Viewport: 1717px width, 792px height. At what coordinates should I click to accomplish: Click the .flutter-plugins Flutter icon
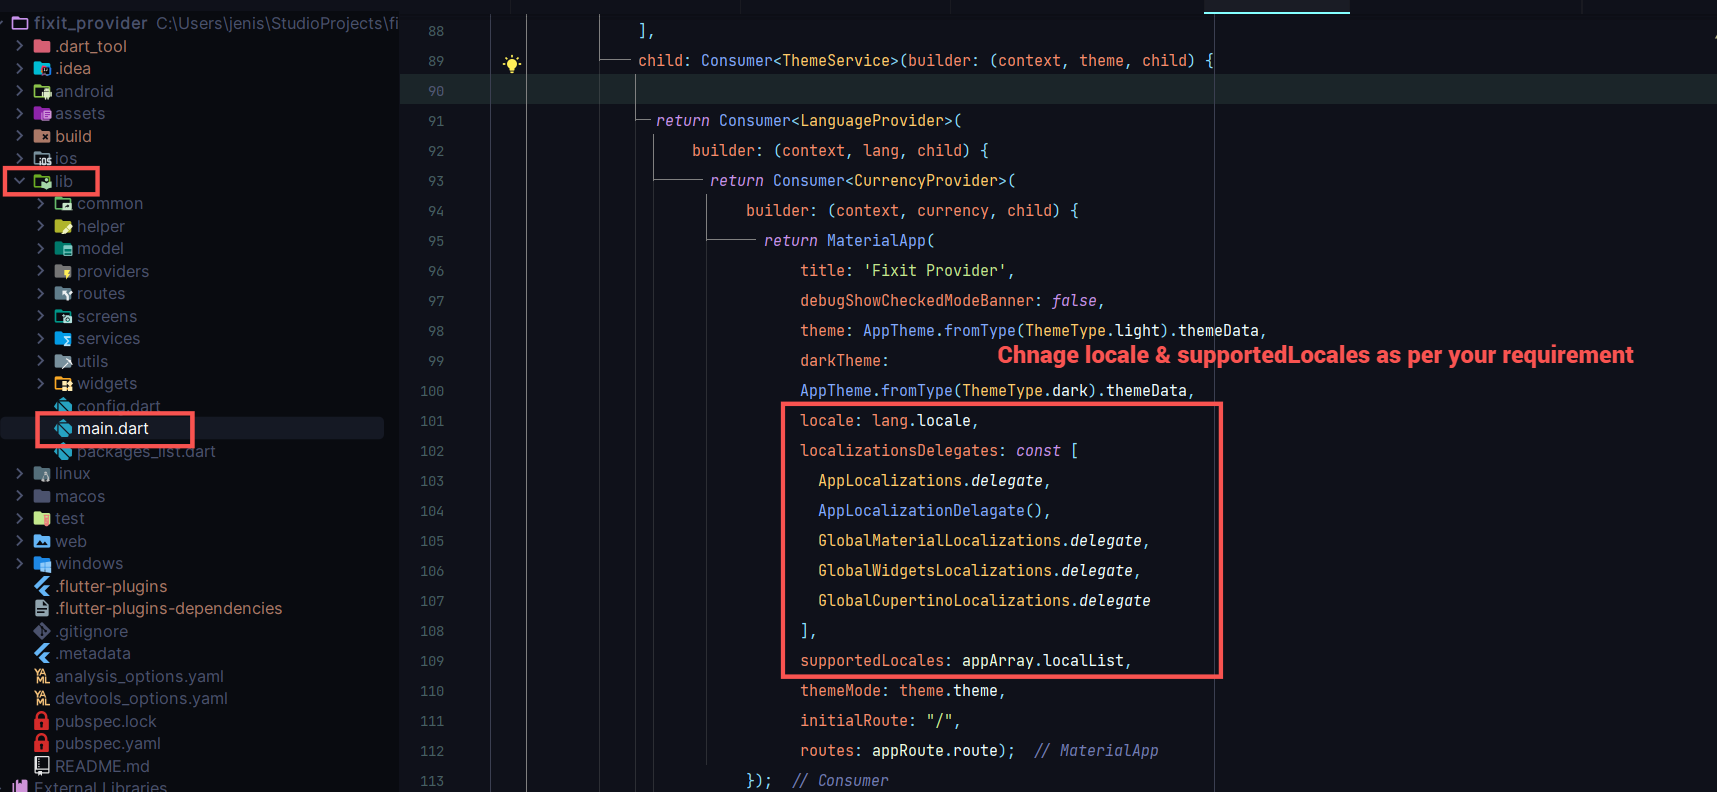(x=42, y=586)
